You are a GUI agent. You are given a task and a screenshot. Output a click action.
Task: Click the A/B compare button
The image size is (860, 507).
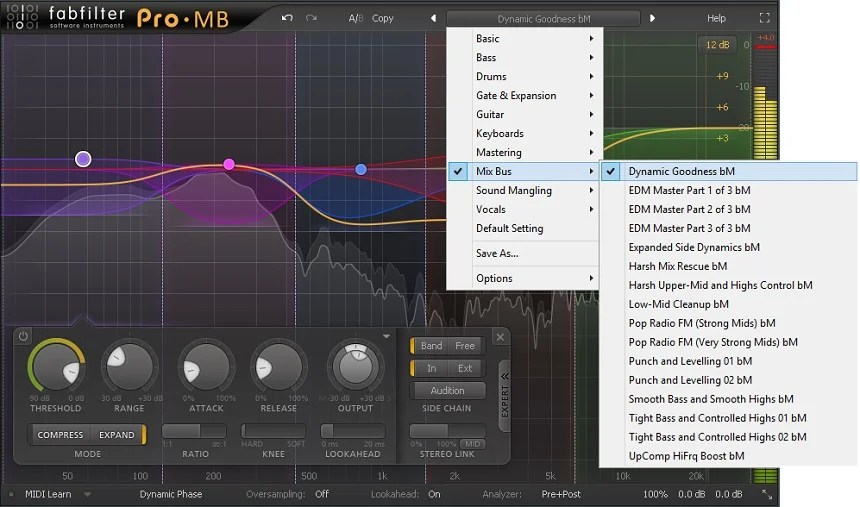tap(355, 18)
